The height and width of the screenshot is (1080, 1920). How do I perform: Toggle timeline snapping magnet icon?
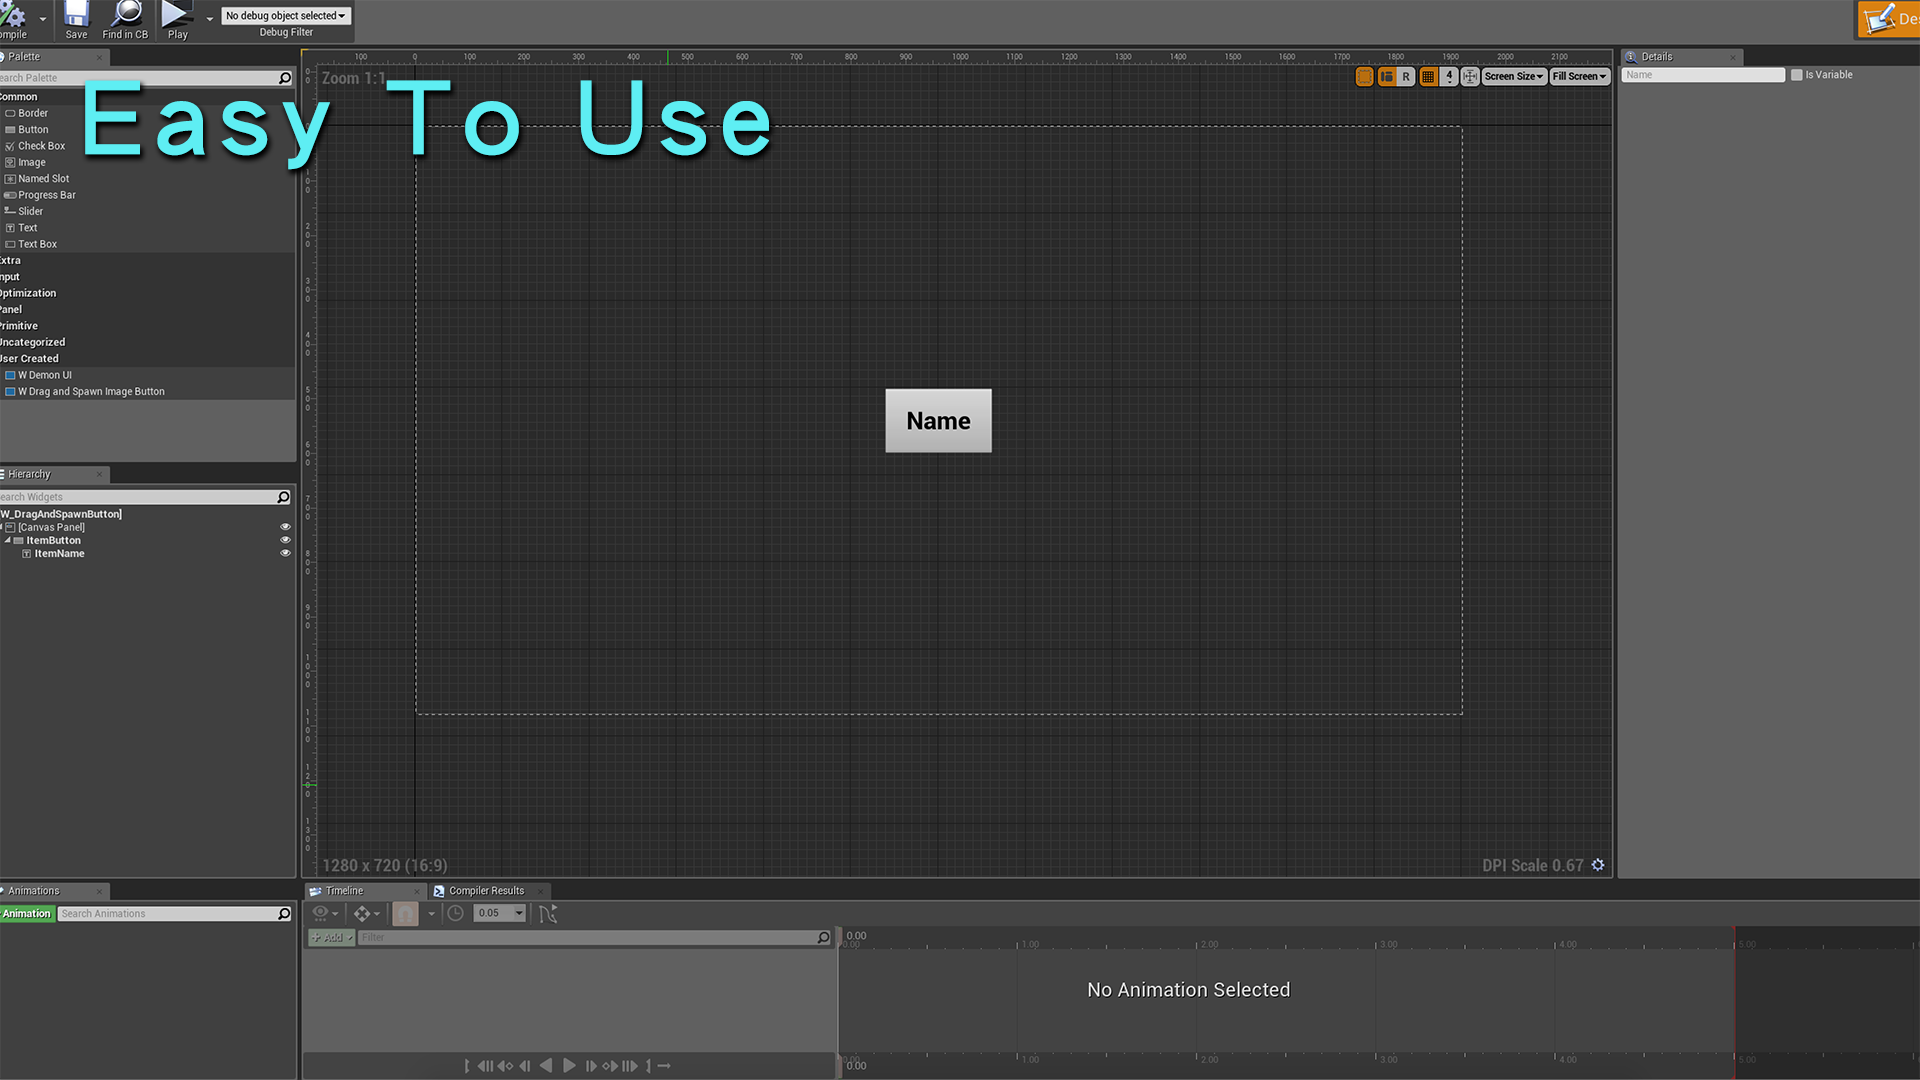point(405,913)
